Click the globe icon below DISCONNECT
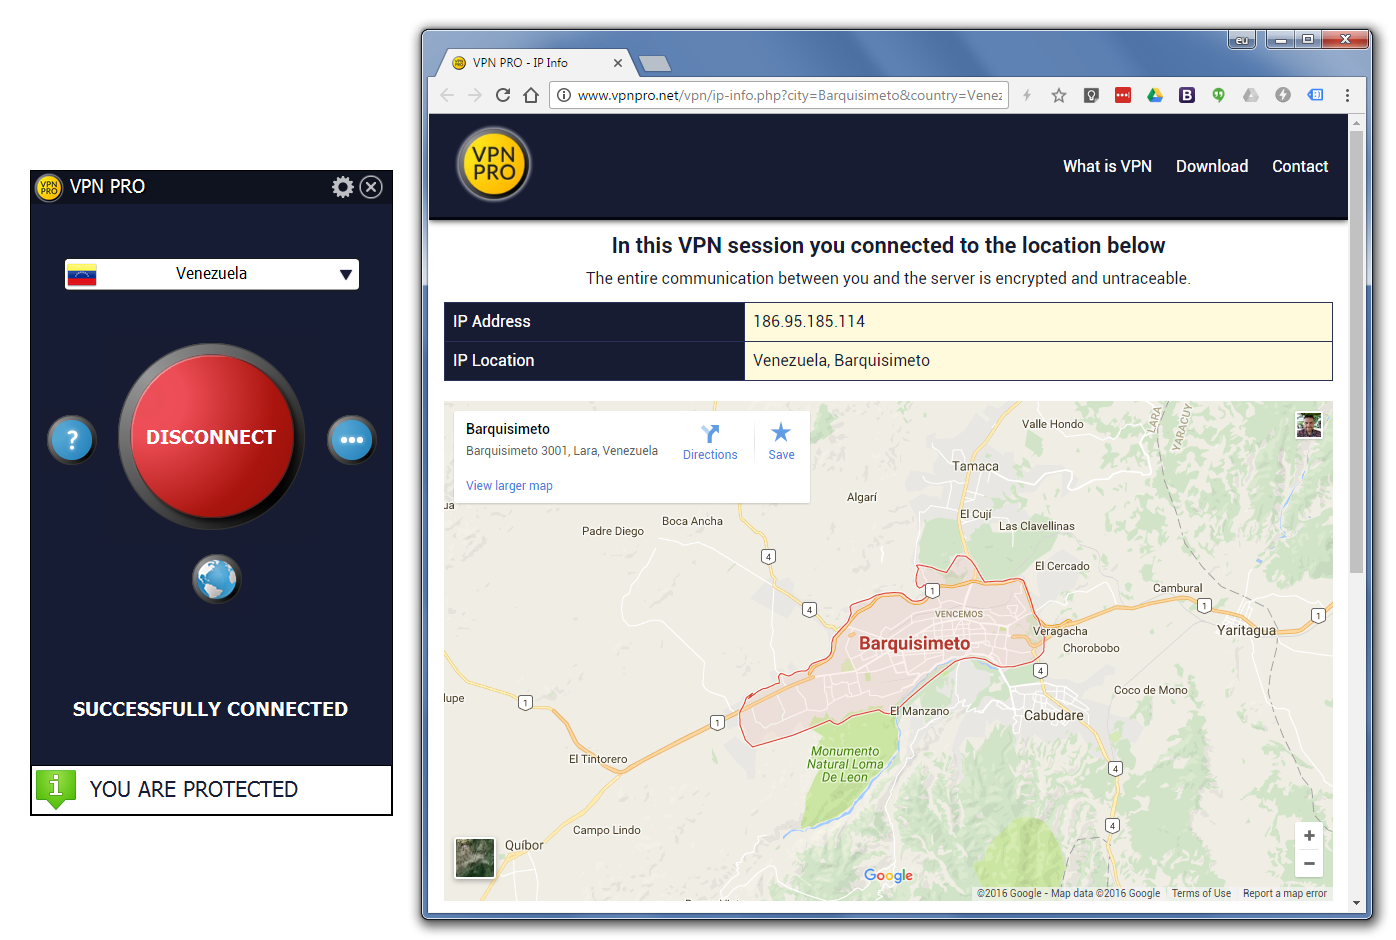 [216, 579]
